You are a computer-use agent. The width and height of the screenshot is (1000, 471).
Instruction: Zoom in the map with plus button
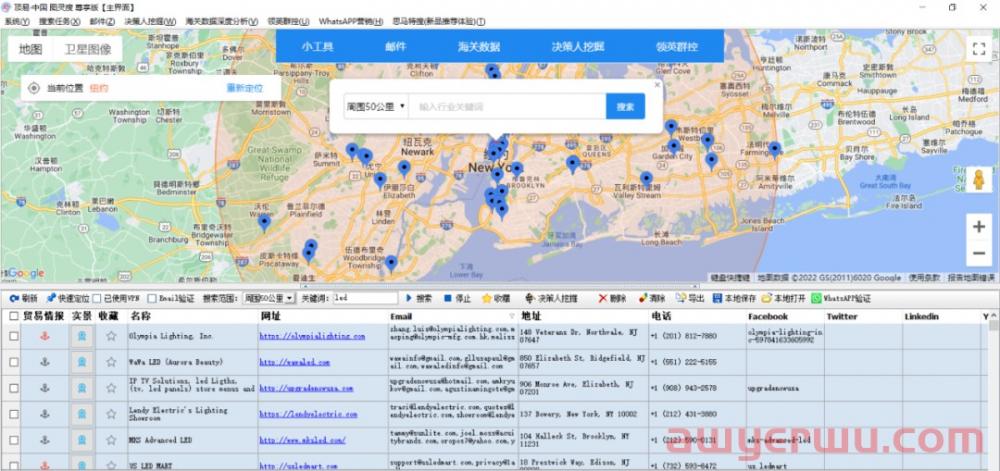tap(978, 227)
